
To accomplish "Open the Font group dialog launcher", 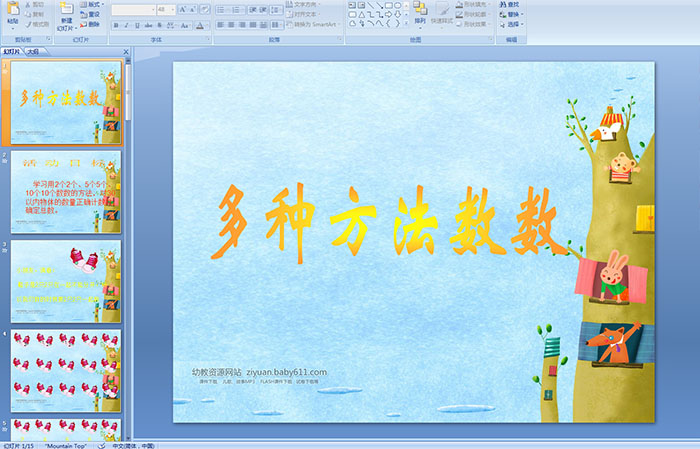I will (208, 39).
